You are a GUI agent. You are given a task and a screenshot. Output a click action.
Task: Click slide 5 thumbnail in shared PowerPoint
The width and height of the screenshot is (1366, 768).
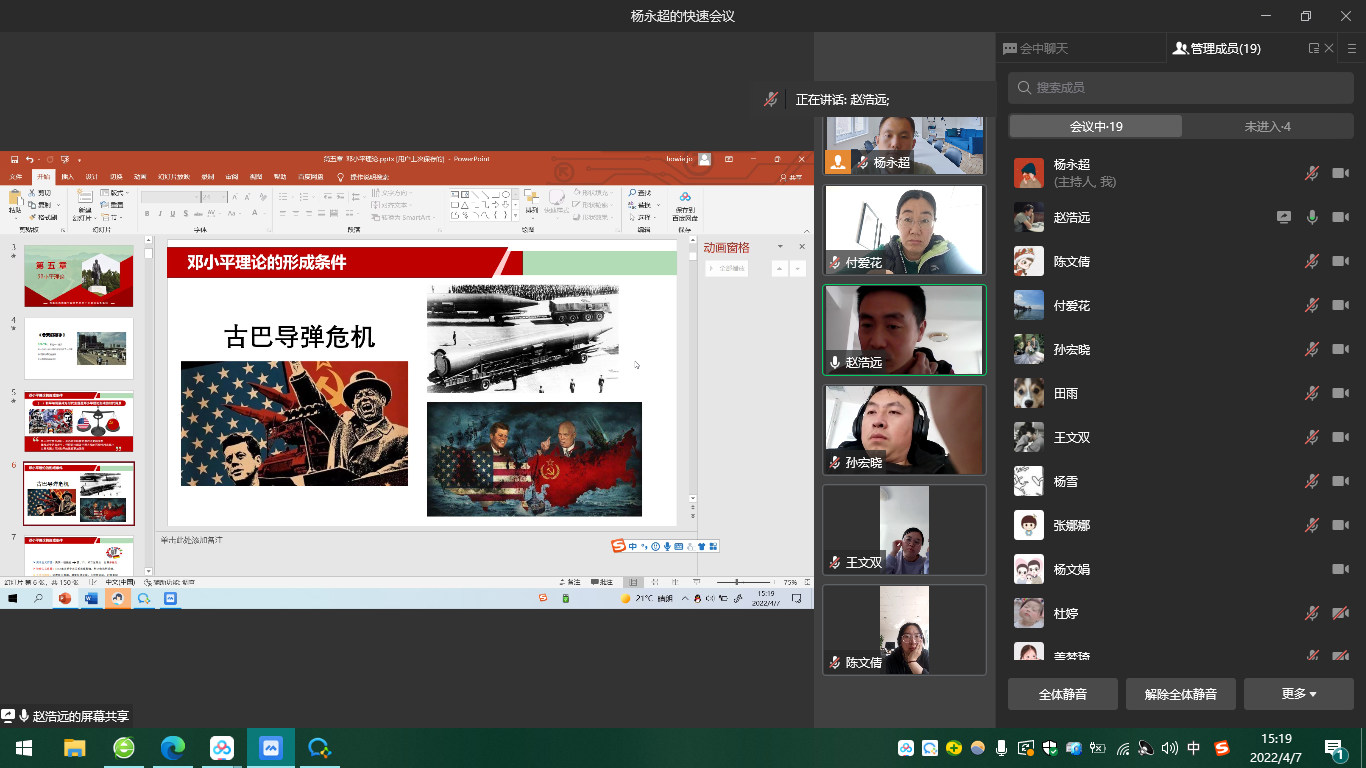point(78,420)
